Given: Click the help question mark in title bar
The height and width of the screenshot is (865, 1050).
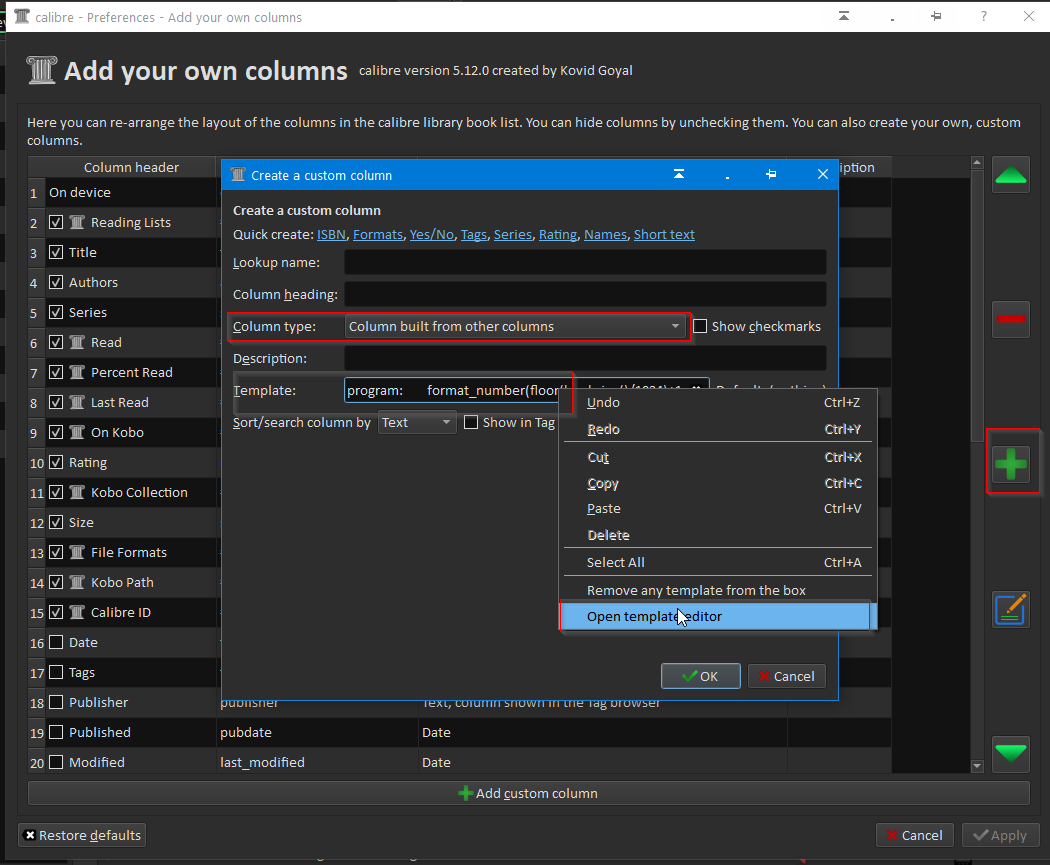Looking at the screenshot, I should [x=984, y=17].
